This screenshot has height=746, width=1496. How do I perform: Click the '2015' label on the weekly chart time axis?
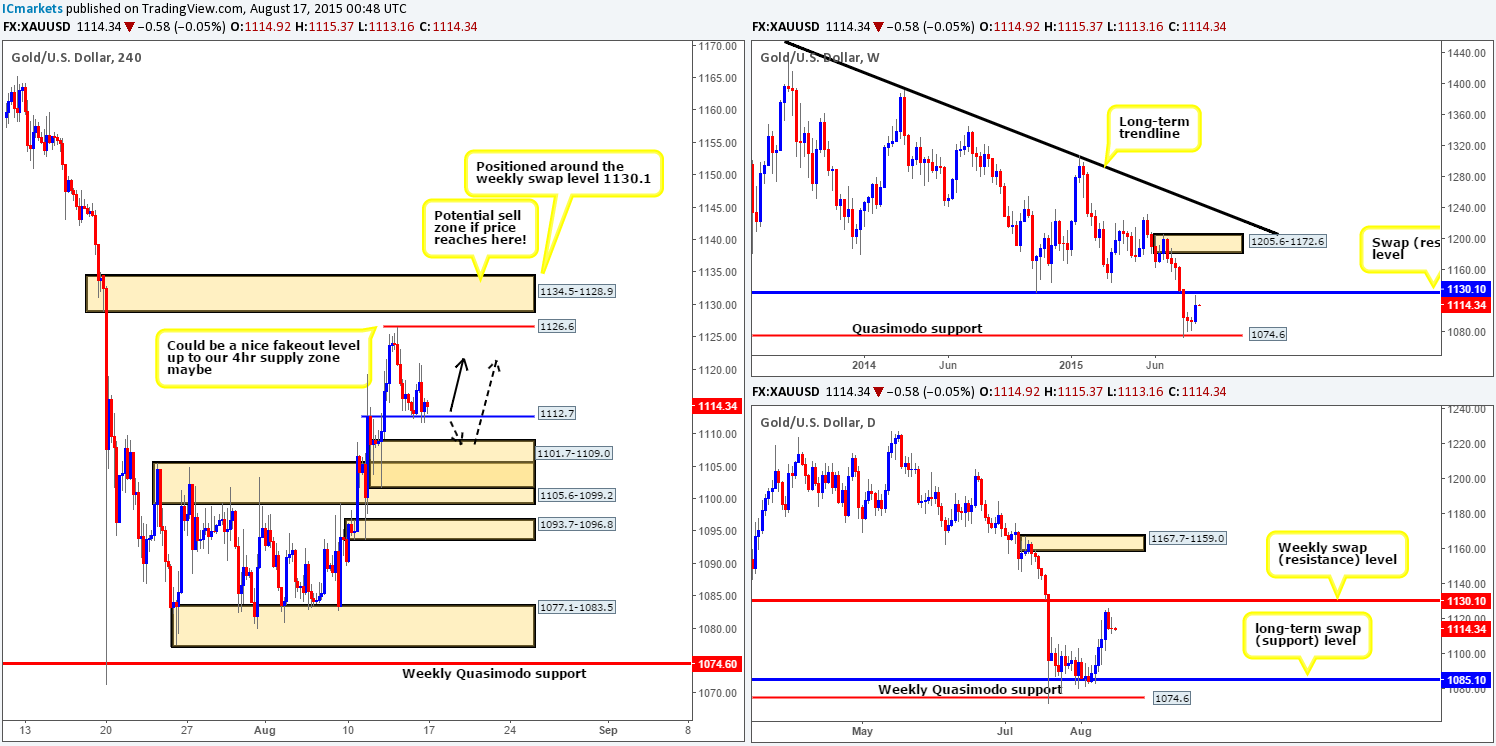click(1071, 365)
